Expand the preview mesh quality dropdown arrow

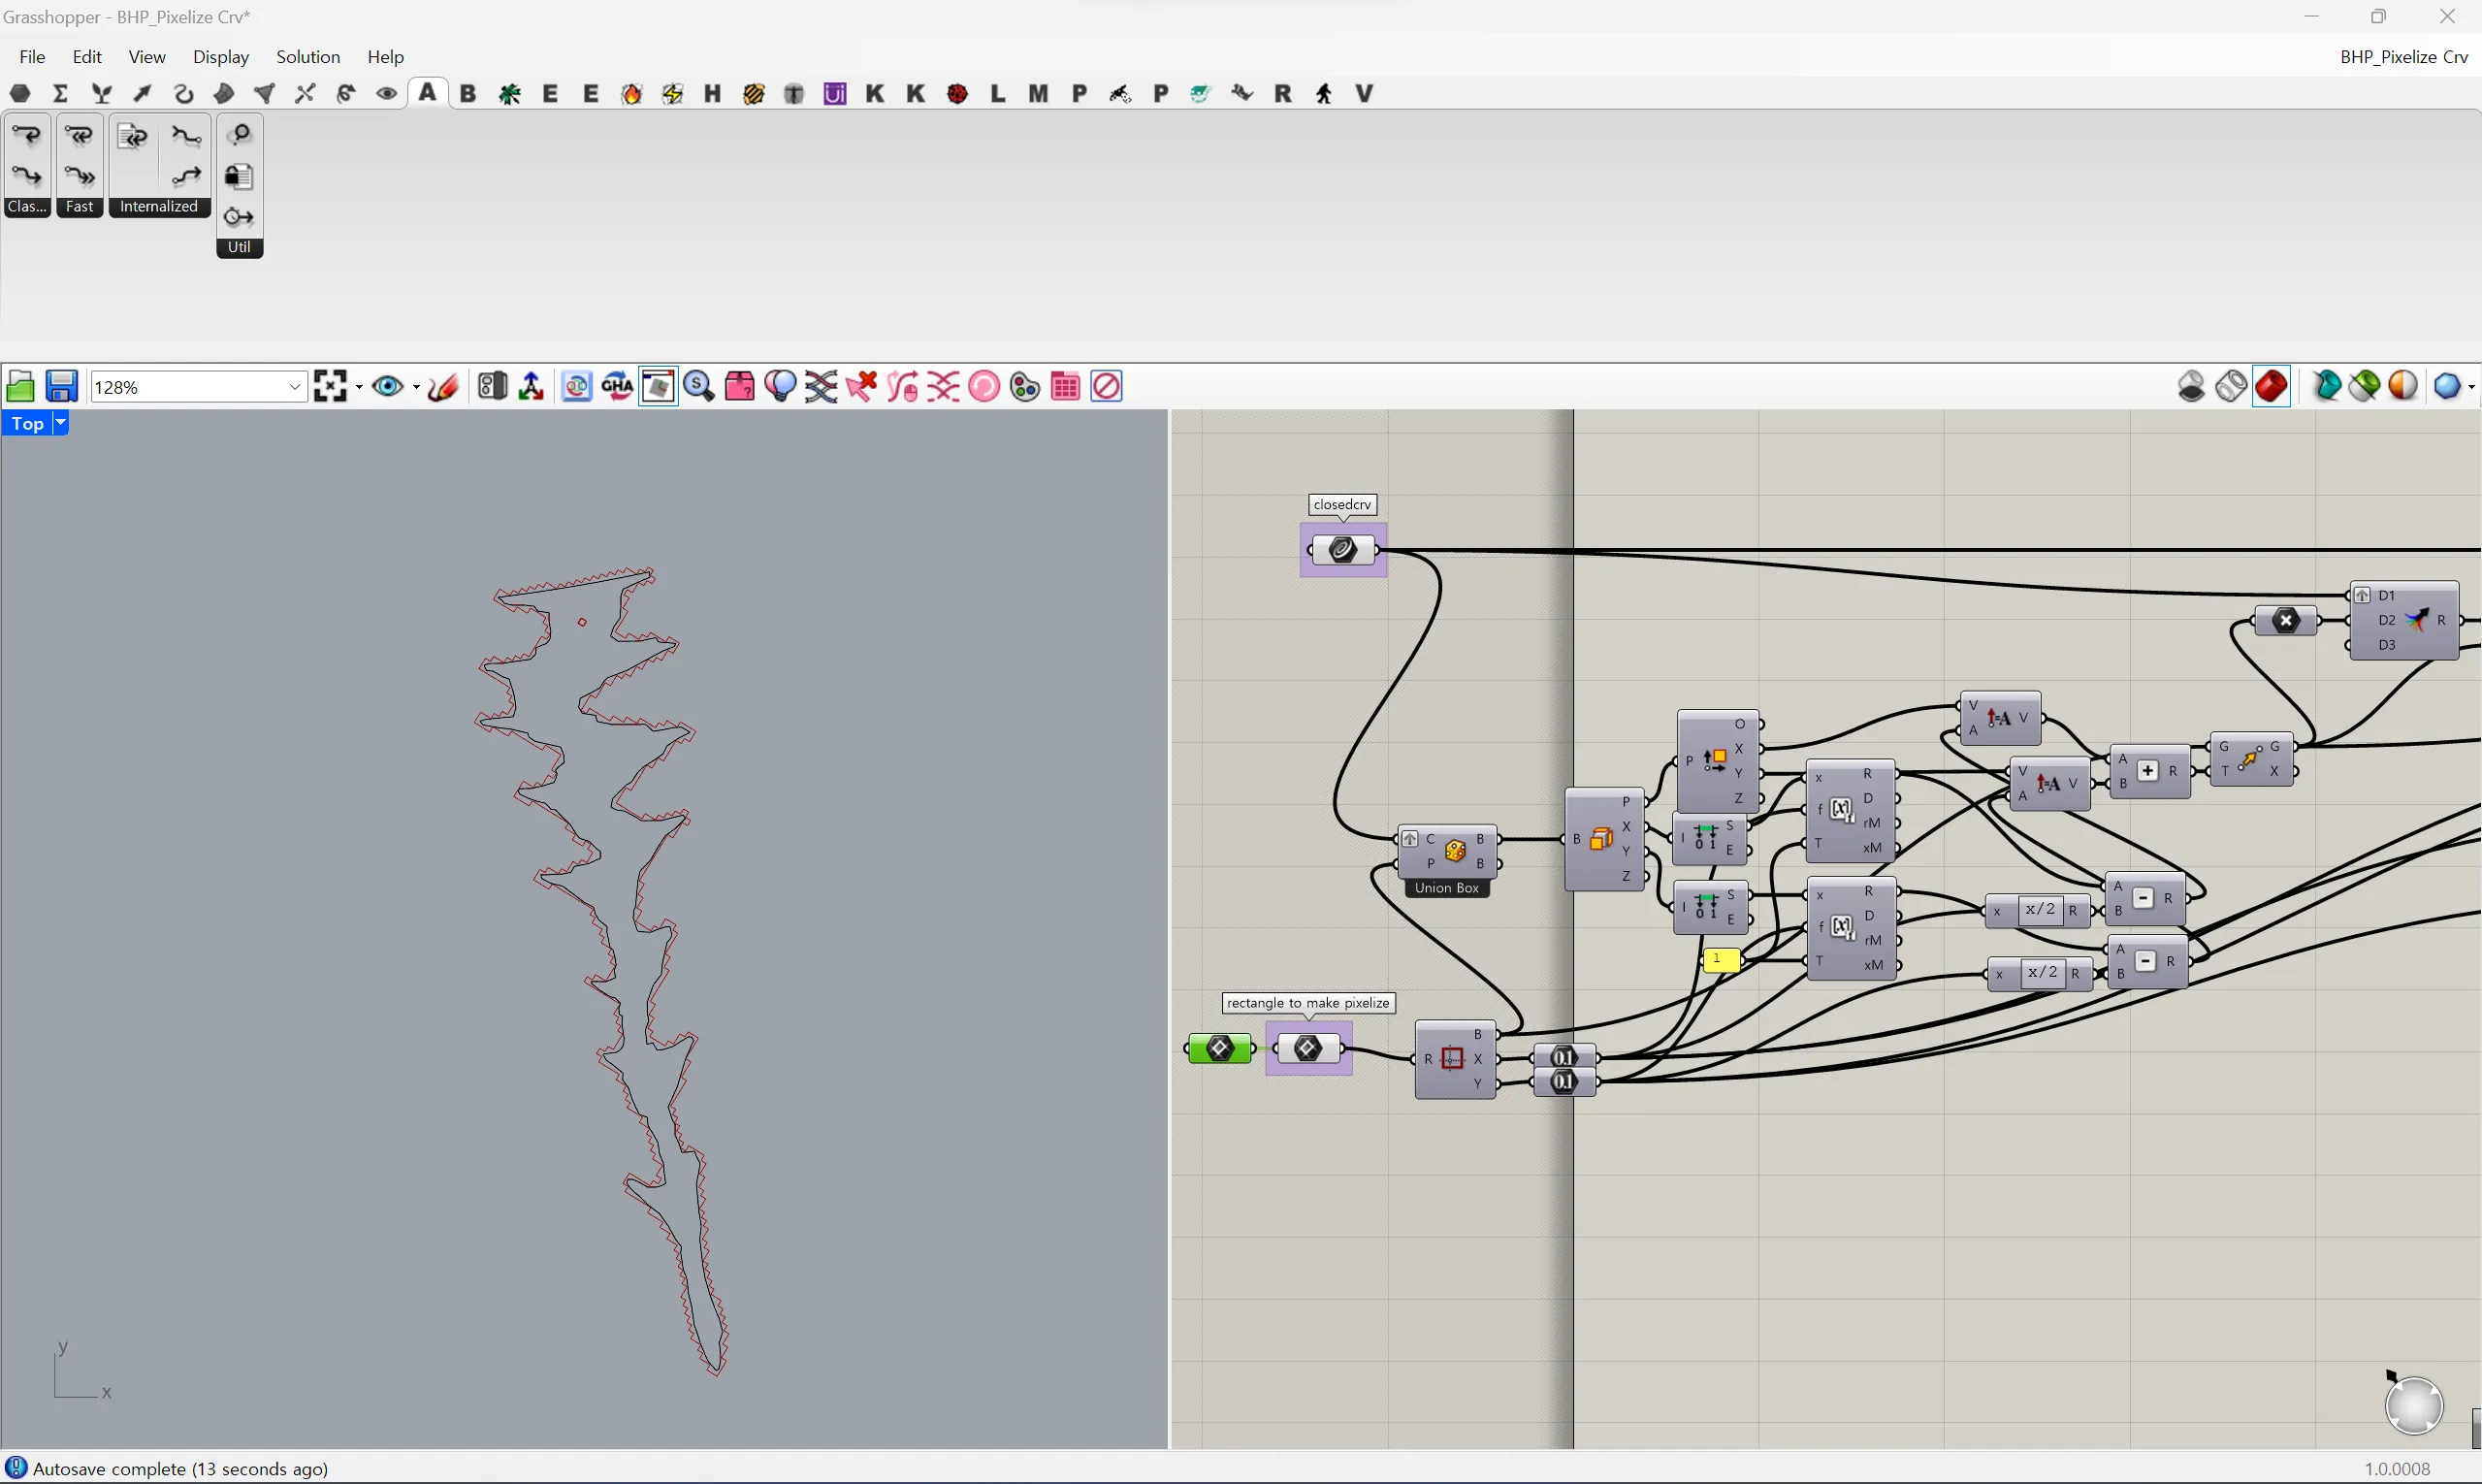[2472, 386]
